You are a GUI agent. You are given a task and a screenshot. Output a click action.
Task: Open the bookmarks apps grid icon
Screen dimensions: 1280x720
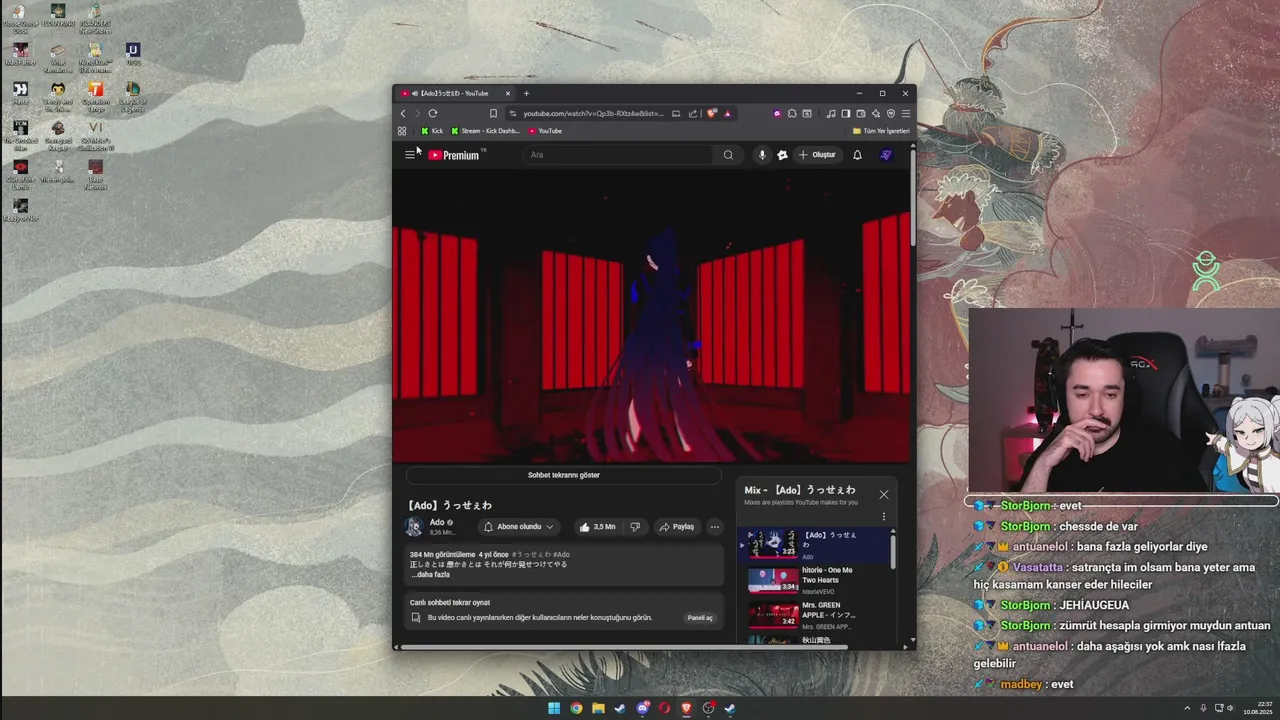coord(402,131)
